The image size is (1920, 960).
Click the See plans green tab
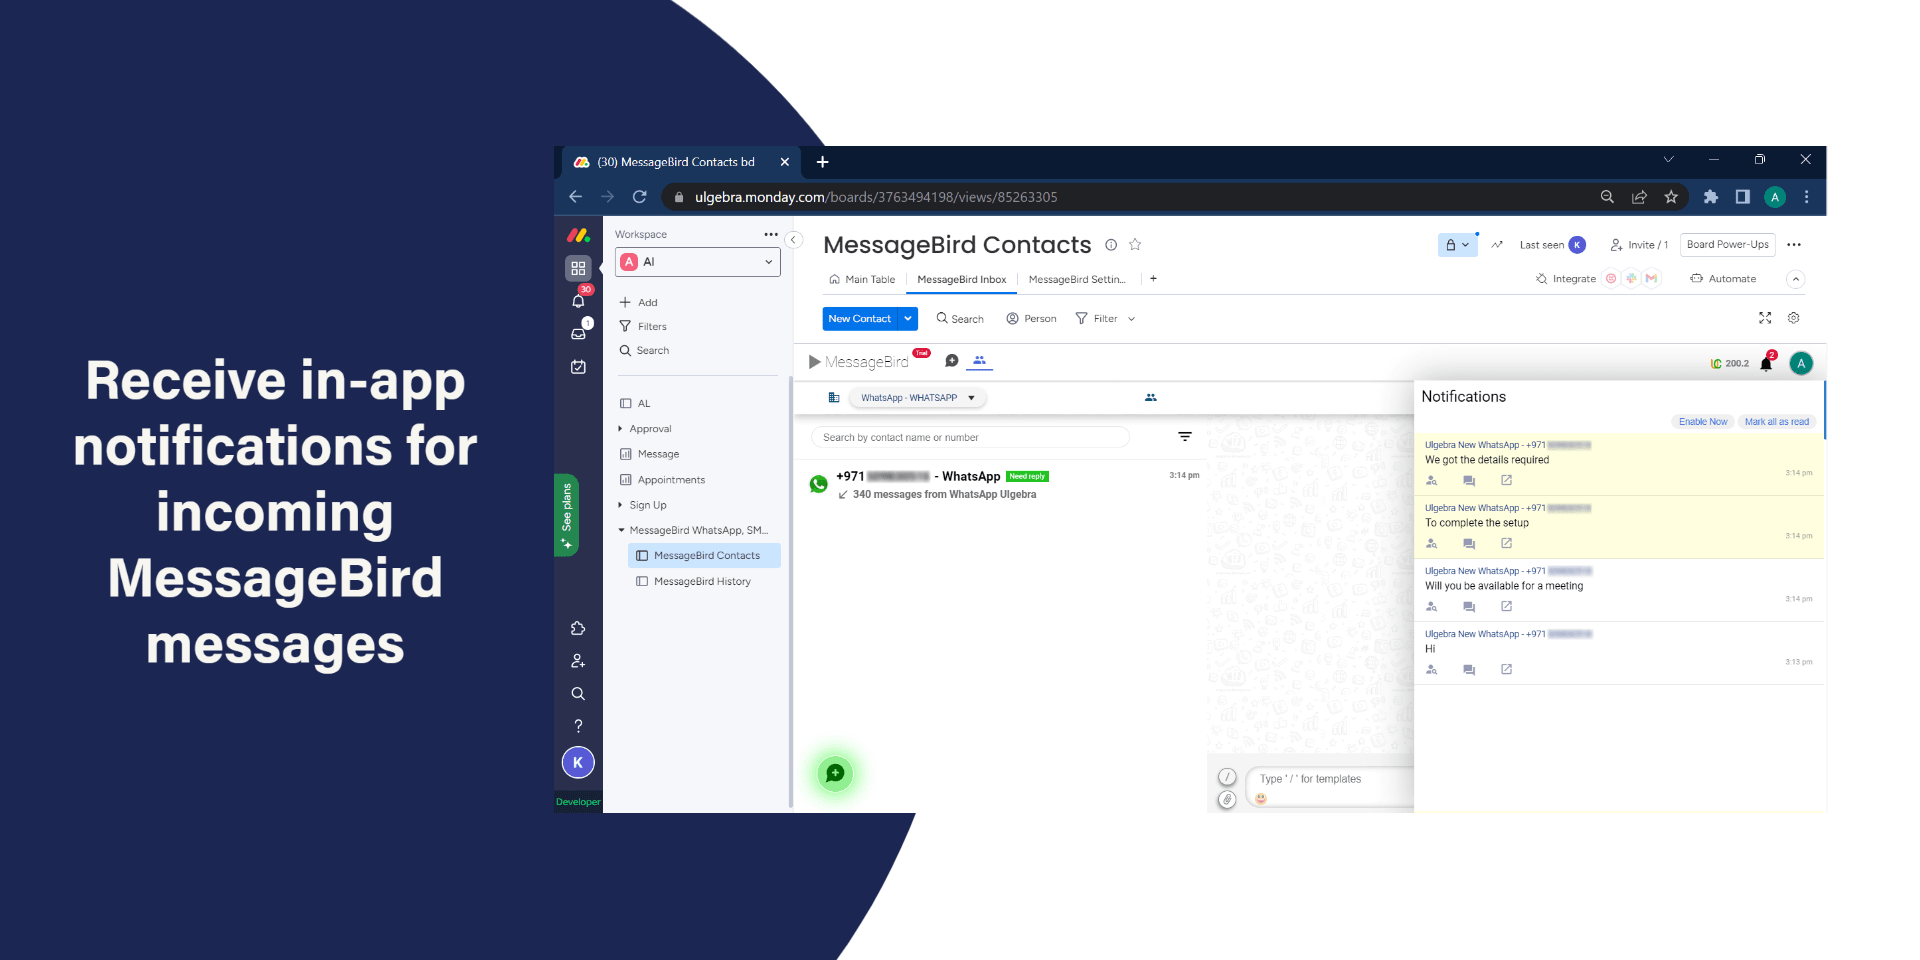[x=567, y=514]
